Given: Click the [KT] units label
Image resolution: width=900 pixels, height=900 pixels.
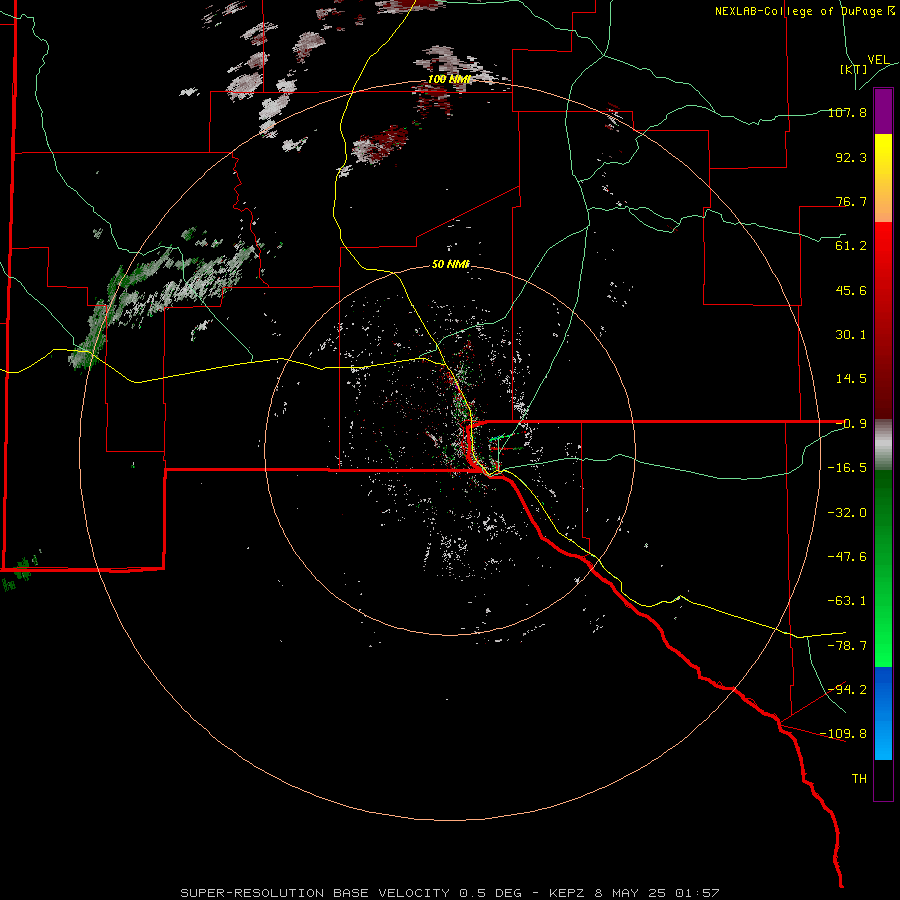Looking at the screenshot, I should click(x=853, y=69).
